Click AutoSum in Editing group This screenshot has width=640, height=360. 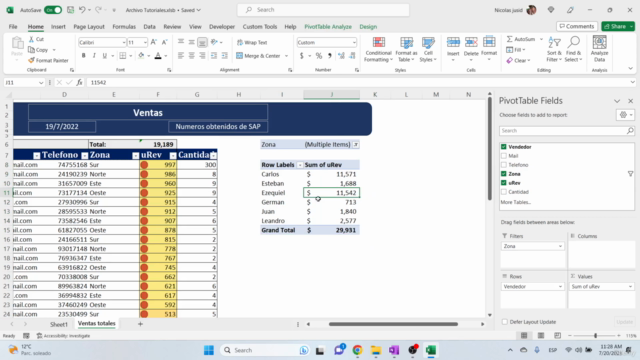(x=521, y=39)
